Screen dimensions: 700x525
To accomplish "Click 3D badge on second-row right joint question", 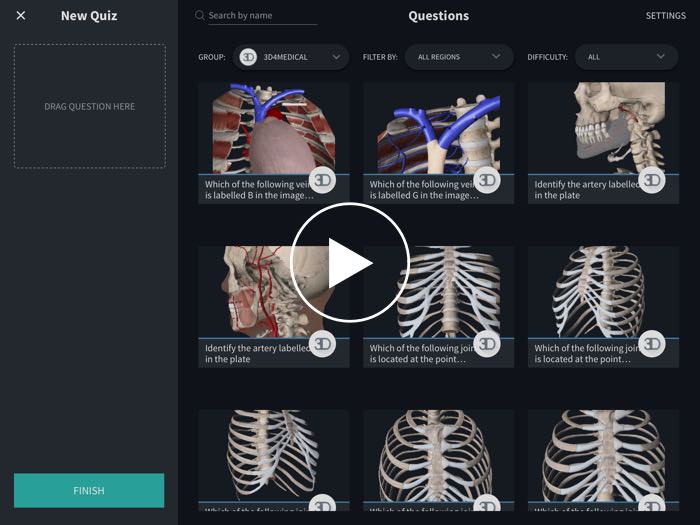I will pyautogui.click(x=652, y=344).
